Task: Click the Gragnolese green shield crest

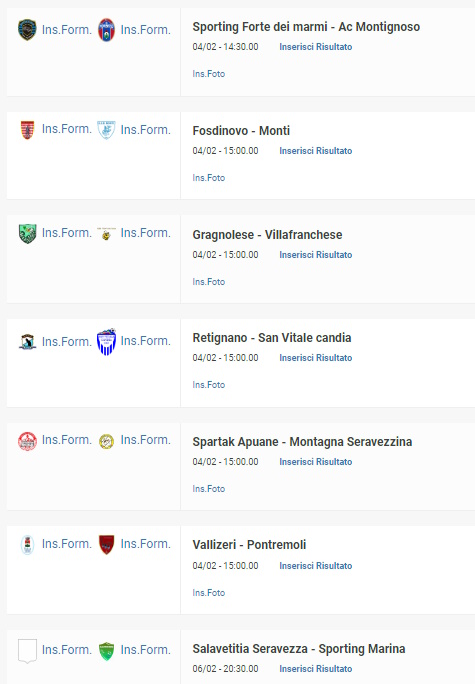Action: pyautogui.click(x=27, y=233)
